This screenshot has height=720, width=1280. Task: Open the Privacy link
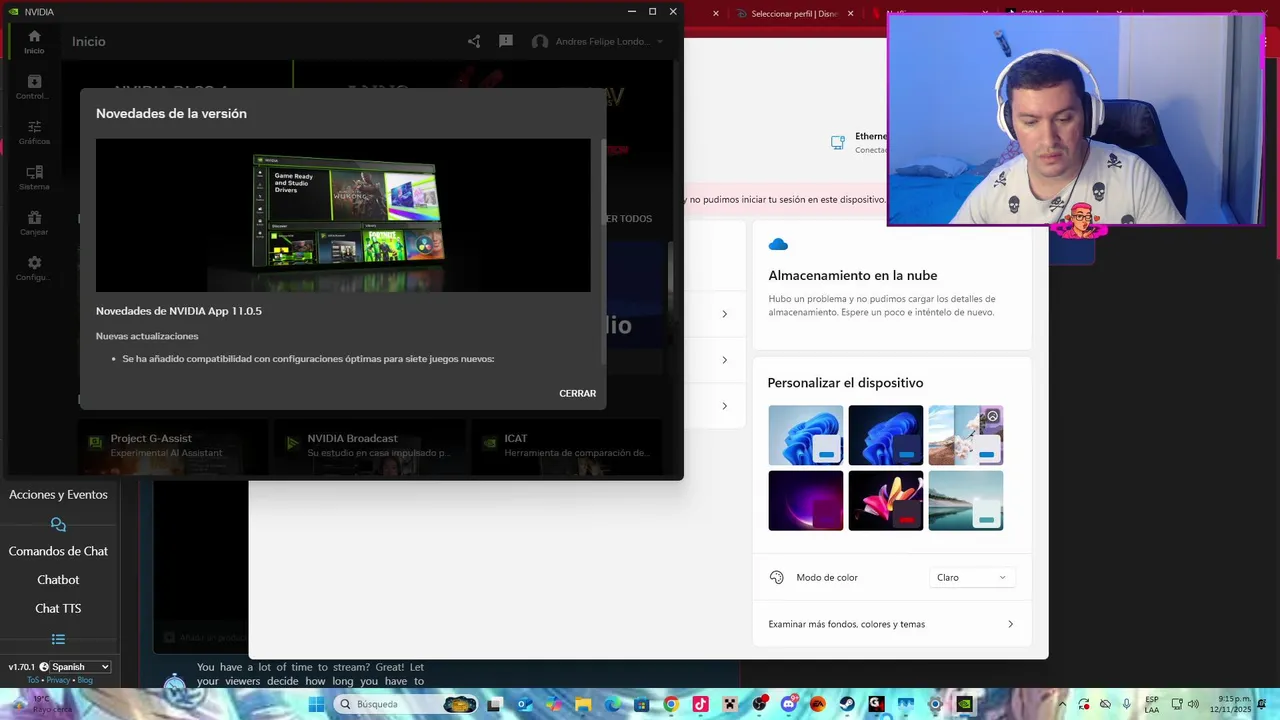[x=58, y=680]
